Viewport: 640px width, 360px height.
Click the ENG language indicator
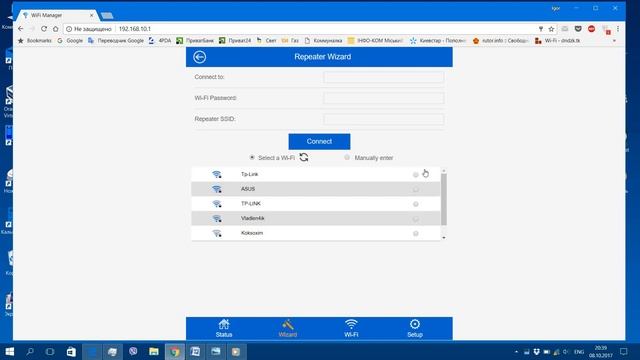click(579, 352)
